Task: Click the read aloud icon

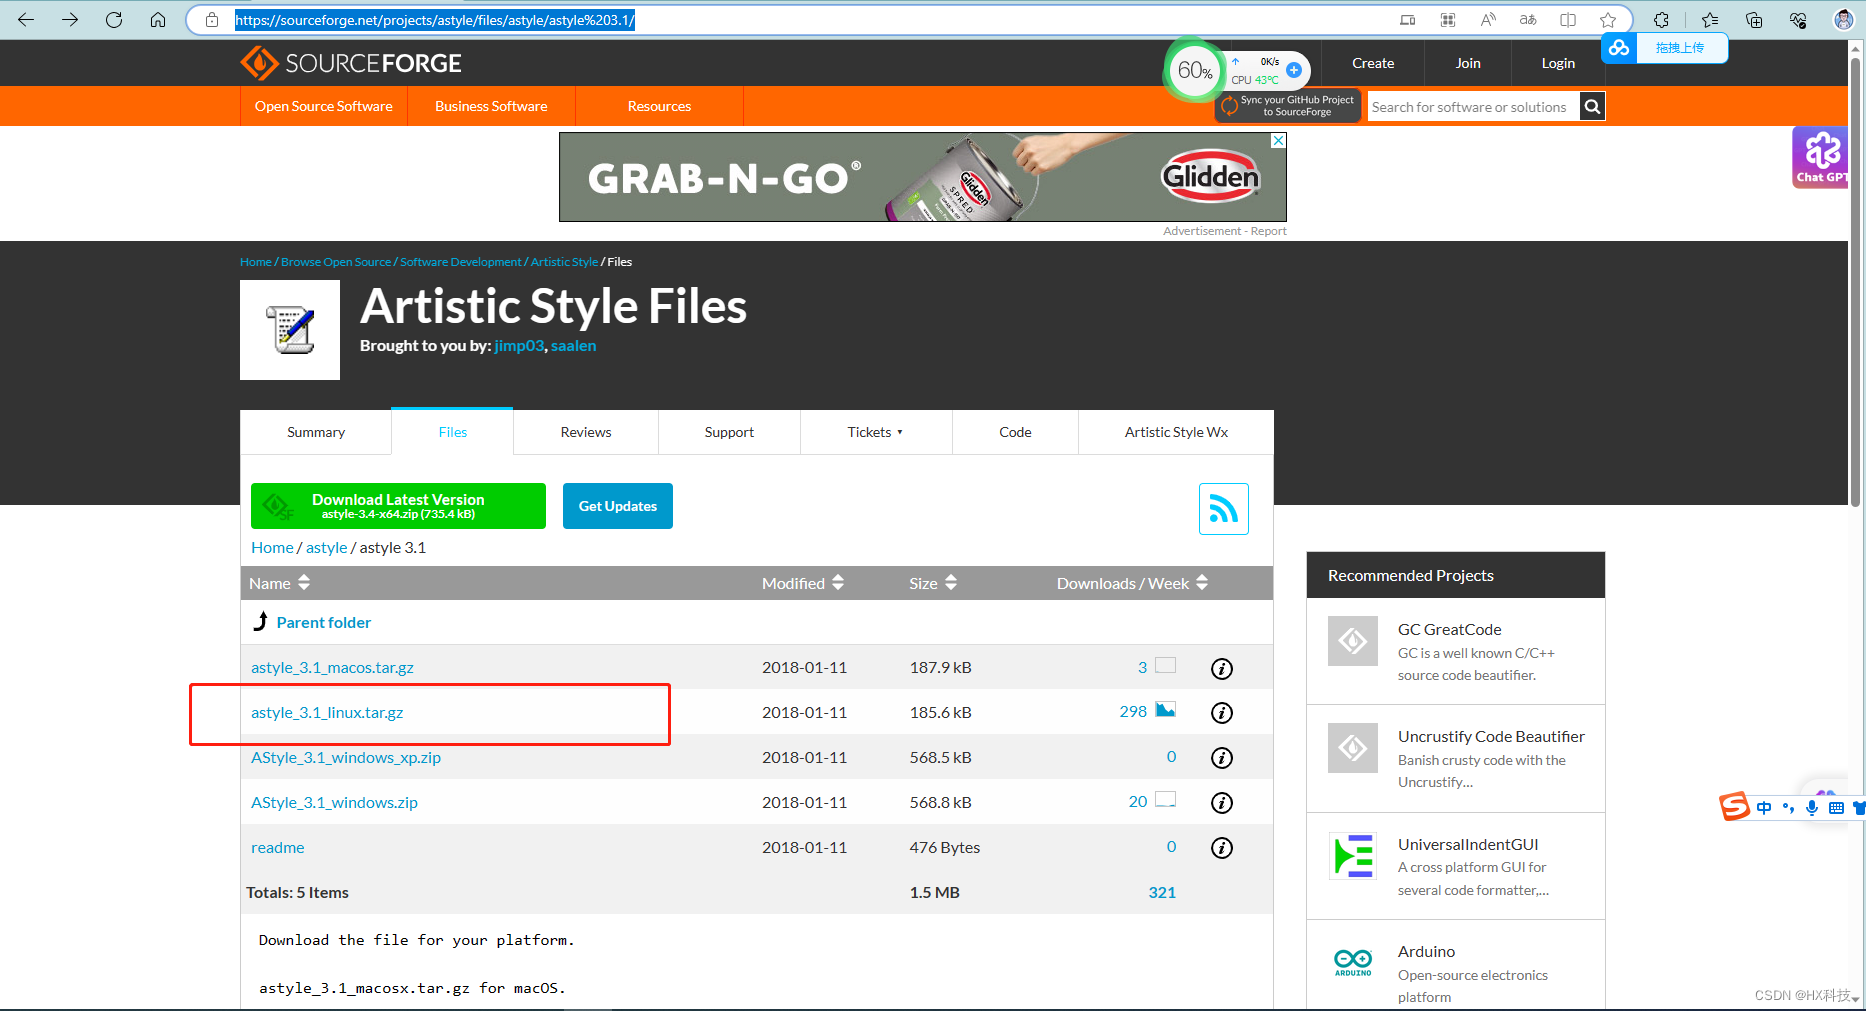Action: click(x=1488, y=20)
